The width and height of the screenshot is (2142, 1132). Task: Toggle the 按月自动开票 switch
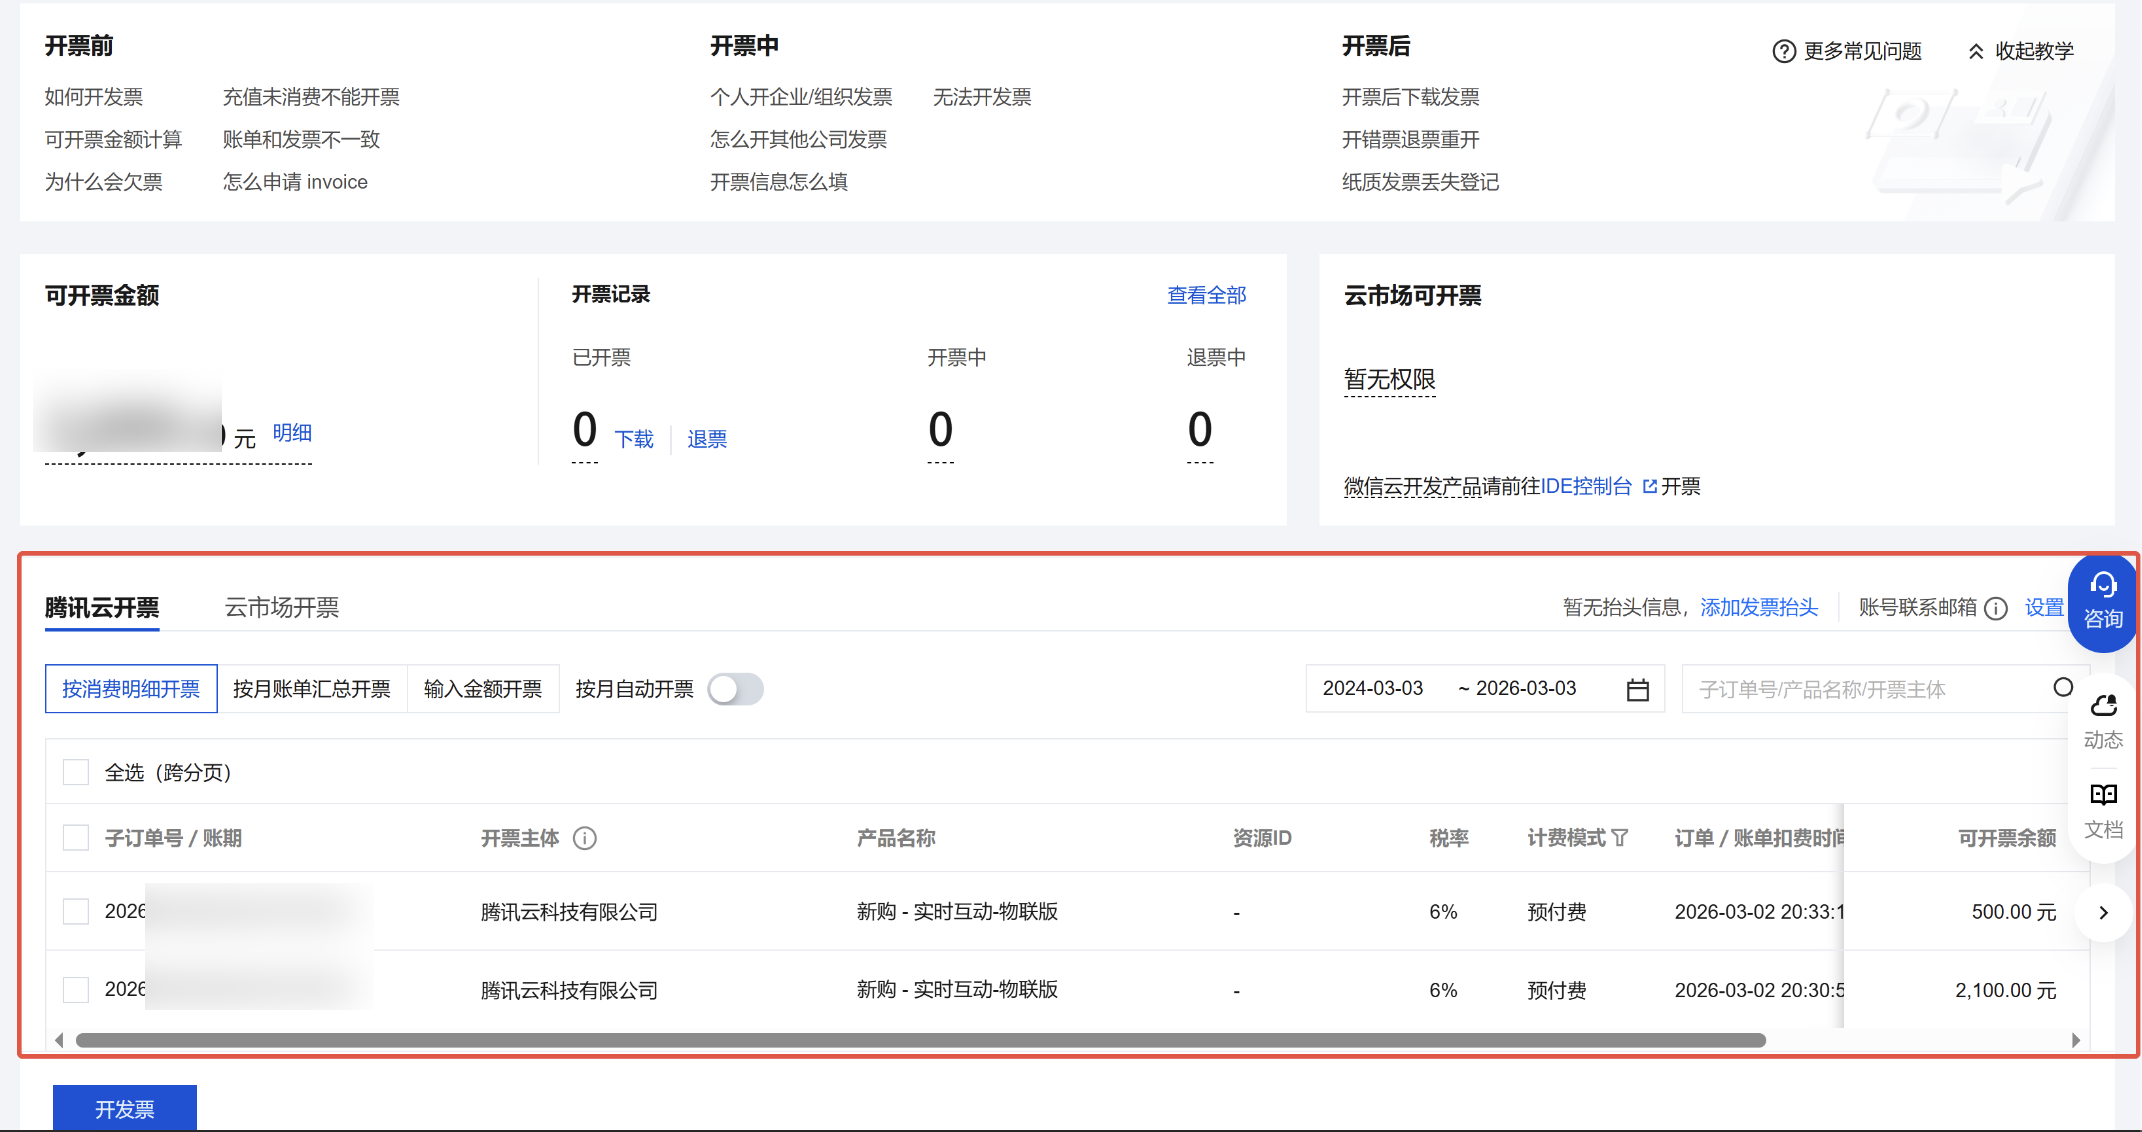tap(735, 689)
